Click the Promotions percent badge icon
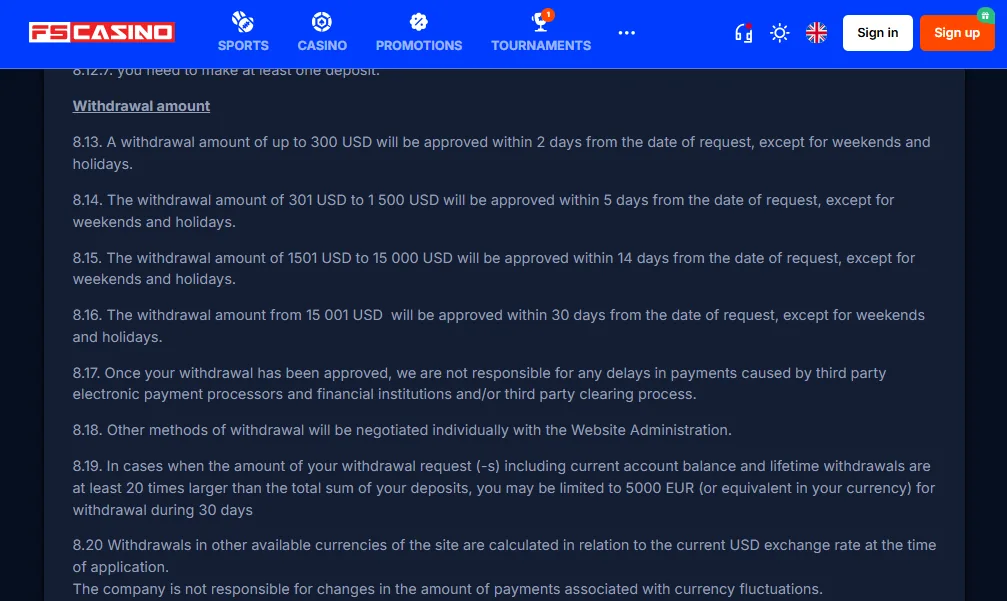Screen dimensions: 1007x601 [x=419, y=22]
